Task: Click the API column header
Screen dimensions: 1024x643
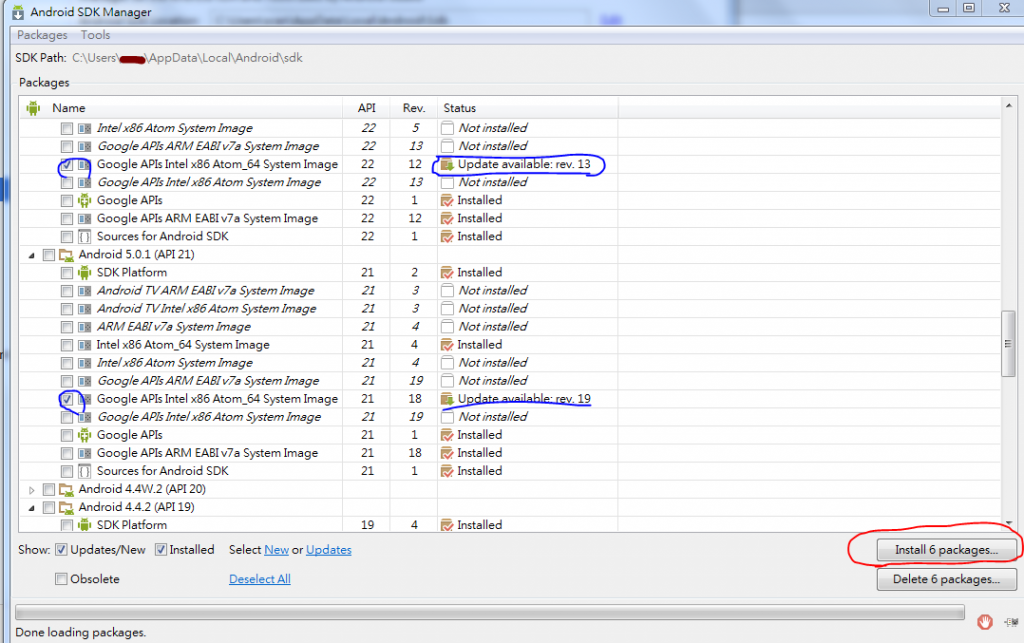Action: [367, 108]
